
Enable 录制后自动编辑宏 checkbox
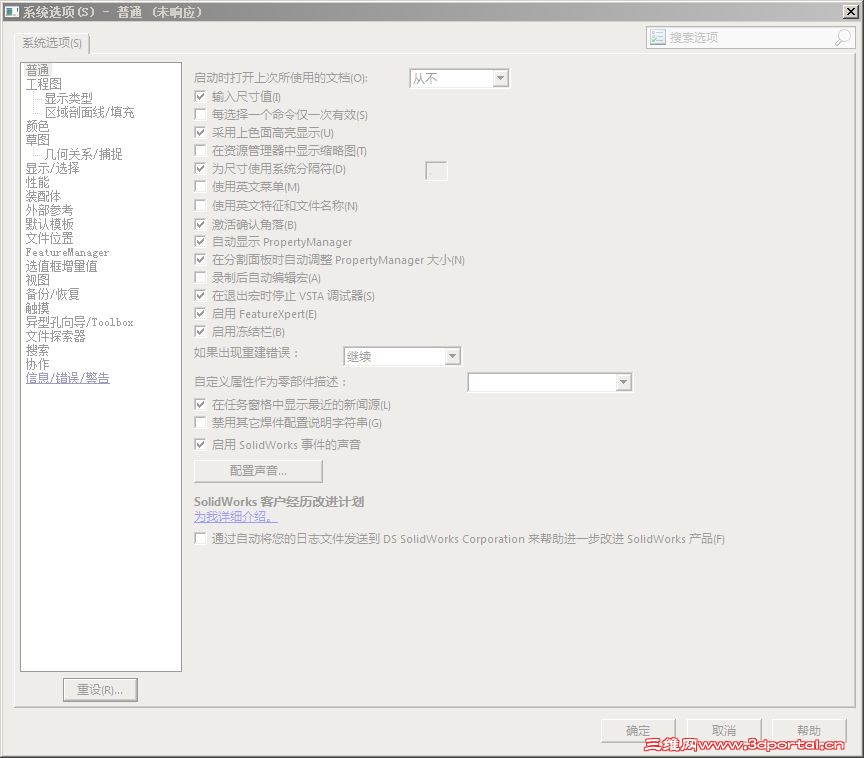[200, 278]
